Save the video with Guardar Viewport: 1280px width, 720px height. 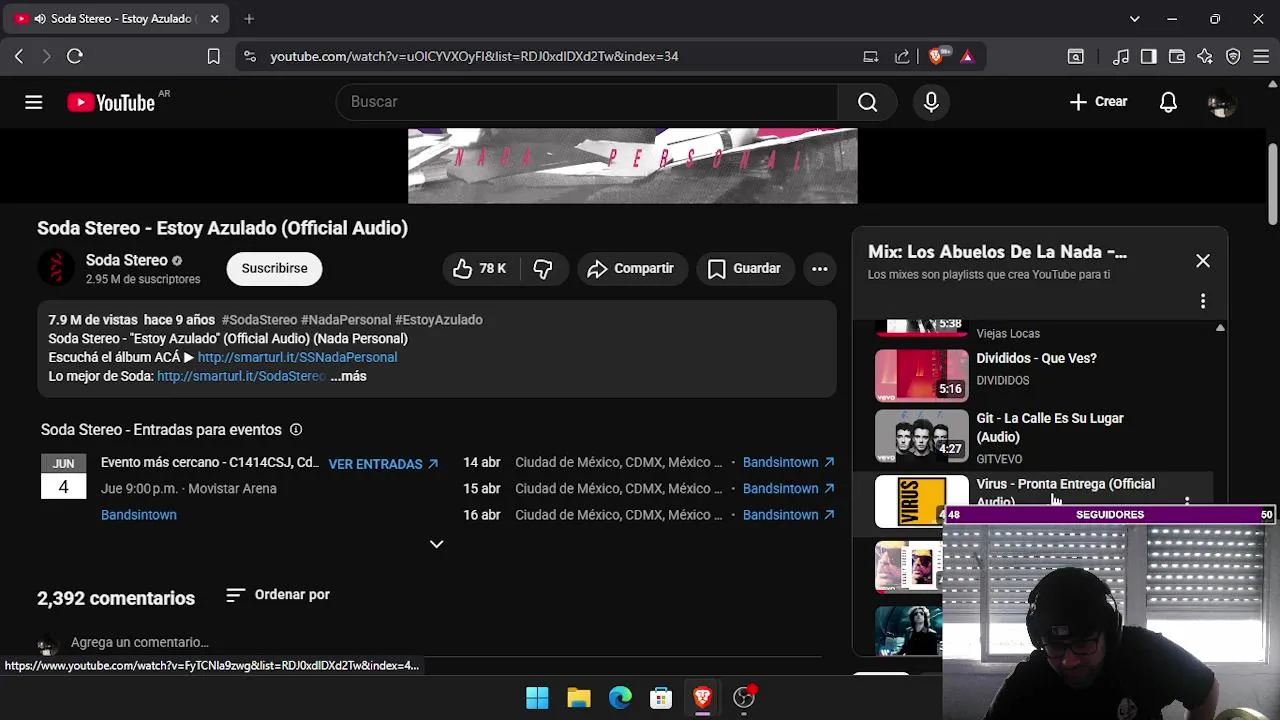click(744, 268)
